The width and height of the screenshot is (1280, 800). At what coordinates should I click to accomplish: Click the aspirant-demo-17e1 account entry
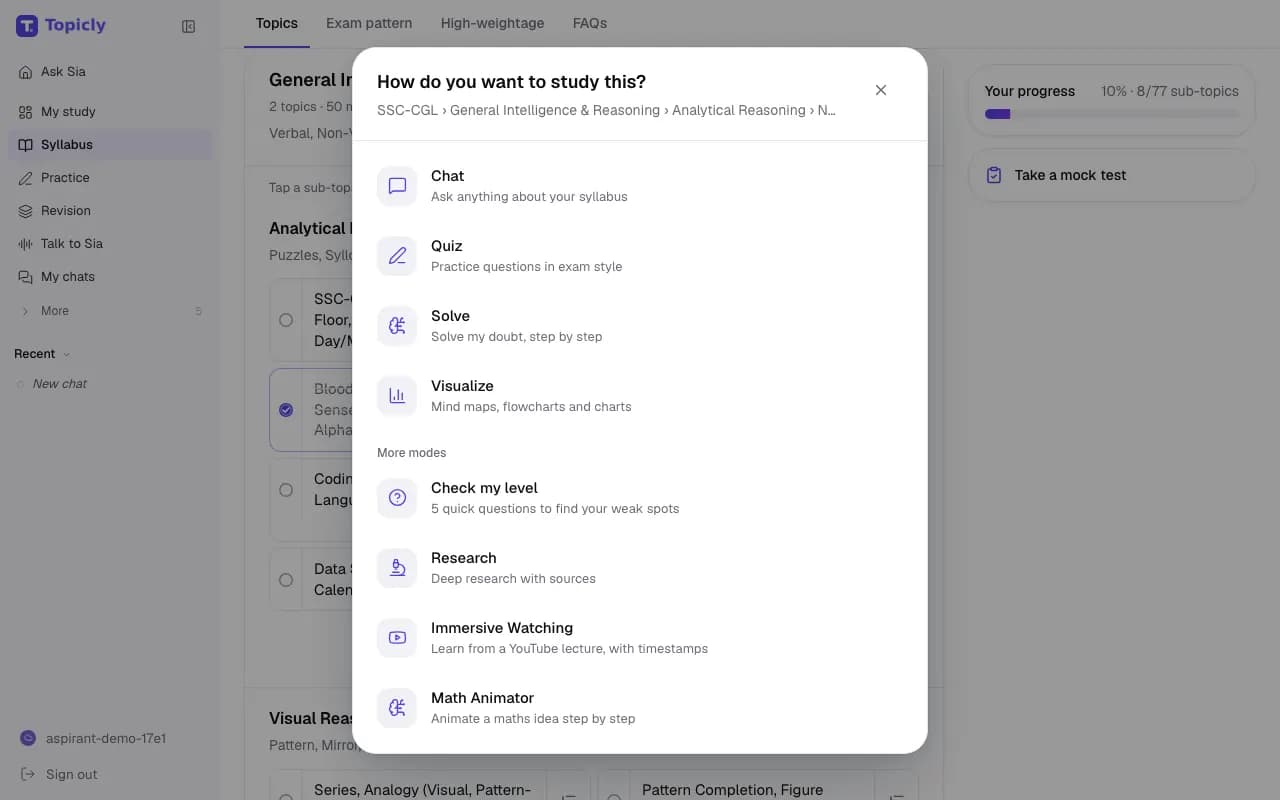click(x=93, y=739)
